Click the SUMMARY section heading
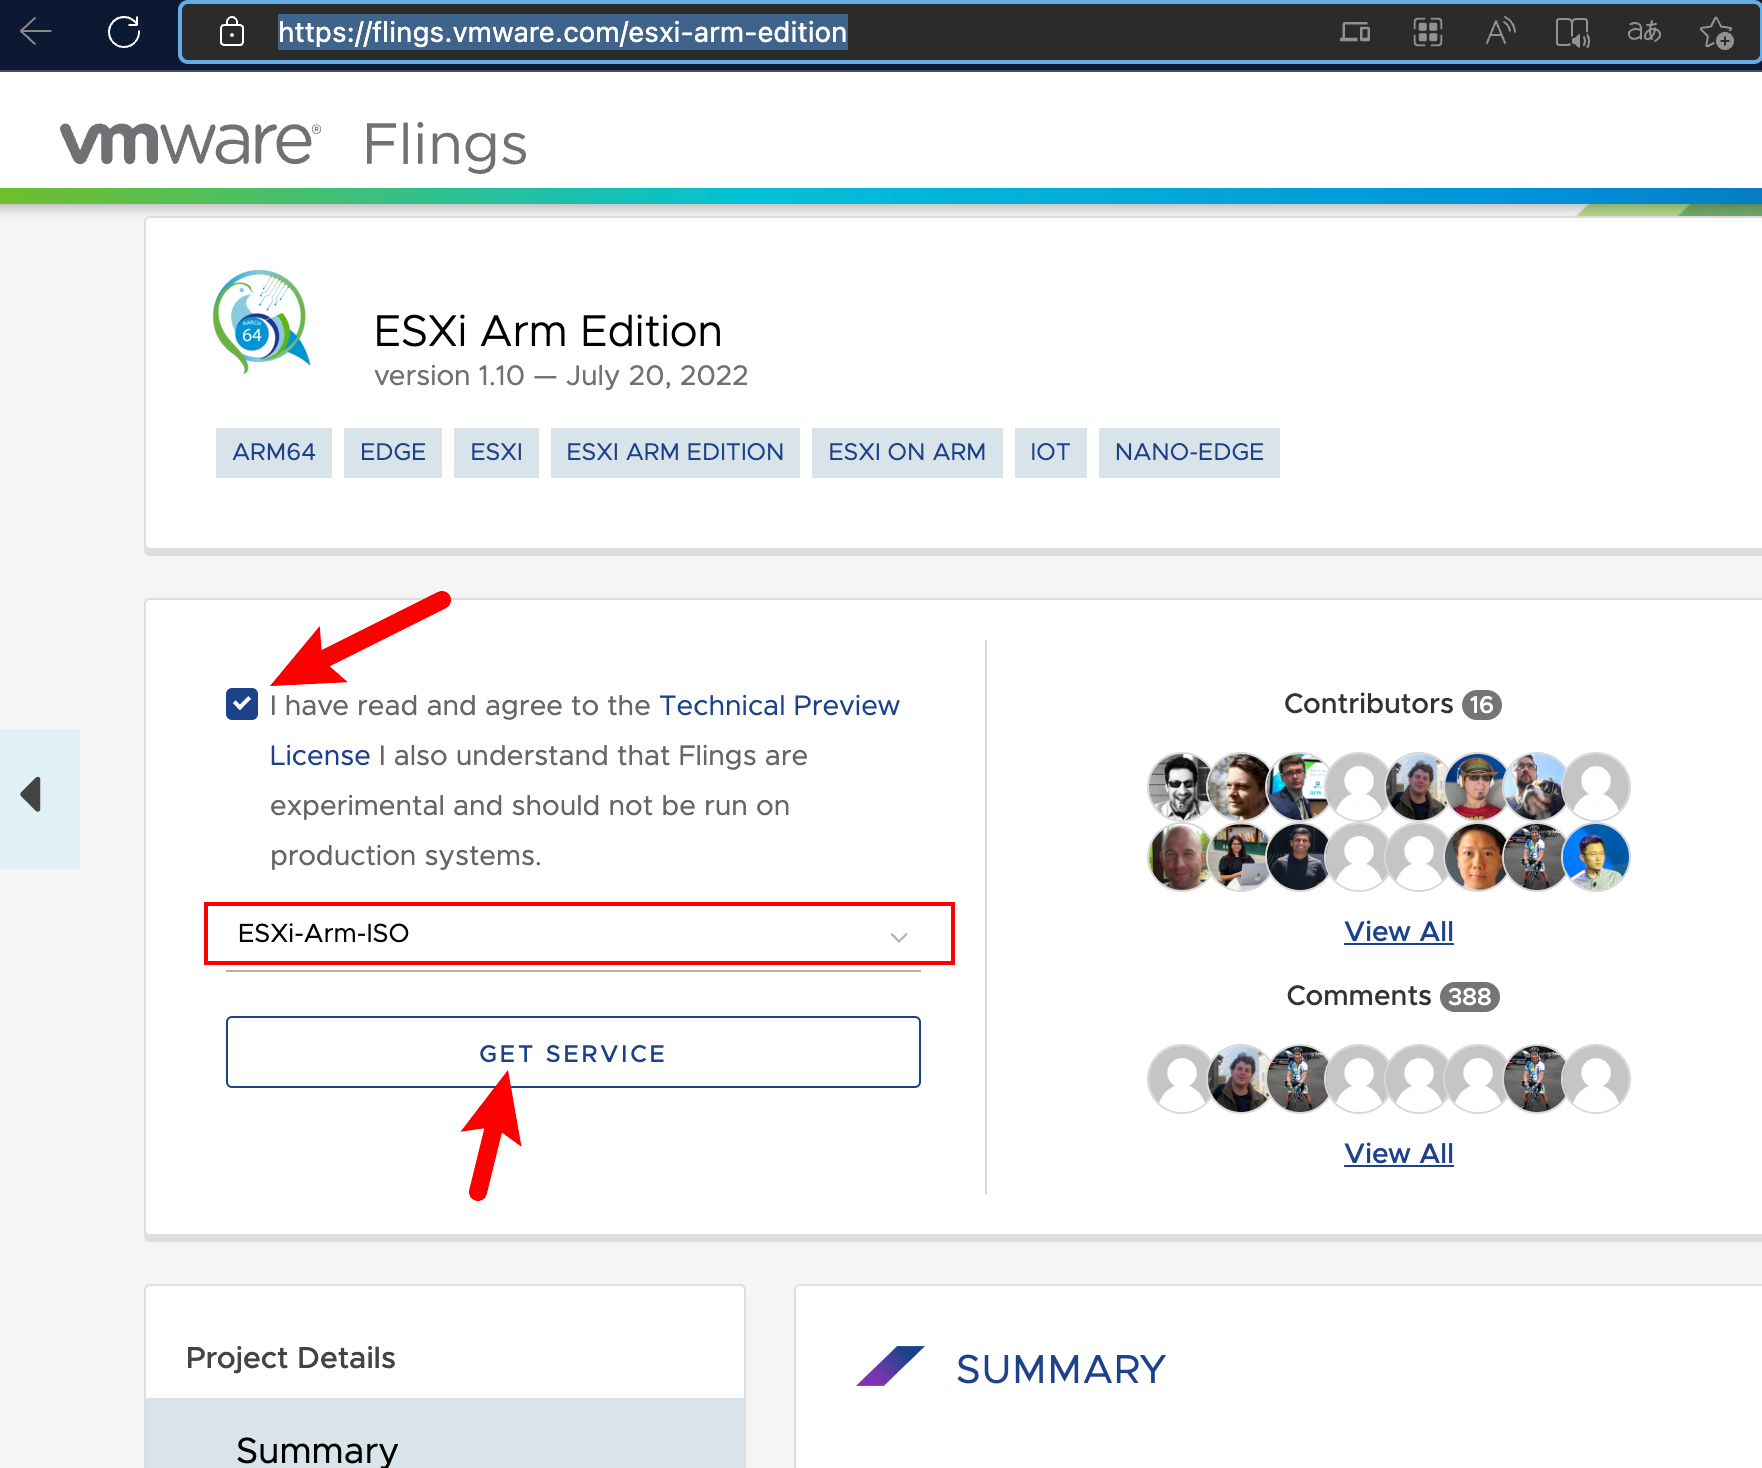The height and width of the screenshot is (1468, 1762). (1061, 1369)
